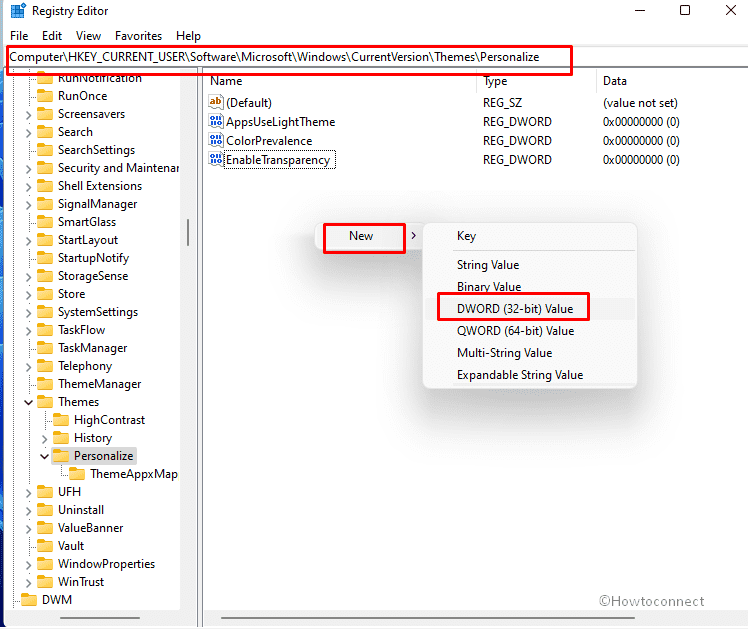748x629 pixels.
Task: Select the ColorPrevalence value name
Action: coord(269,141)
